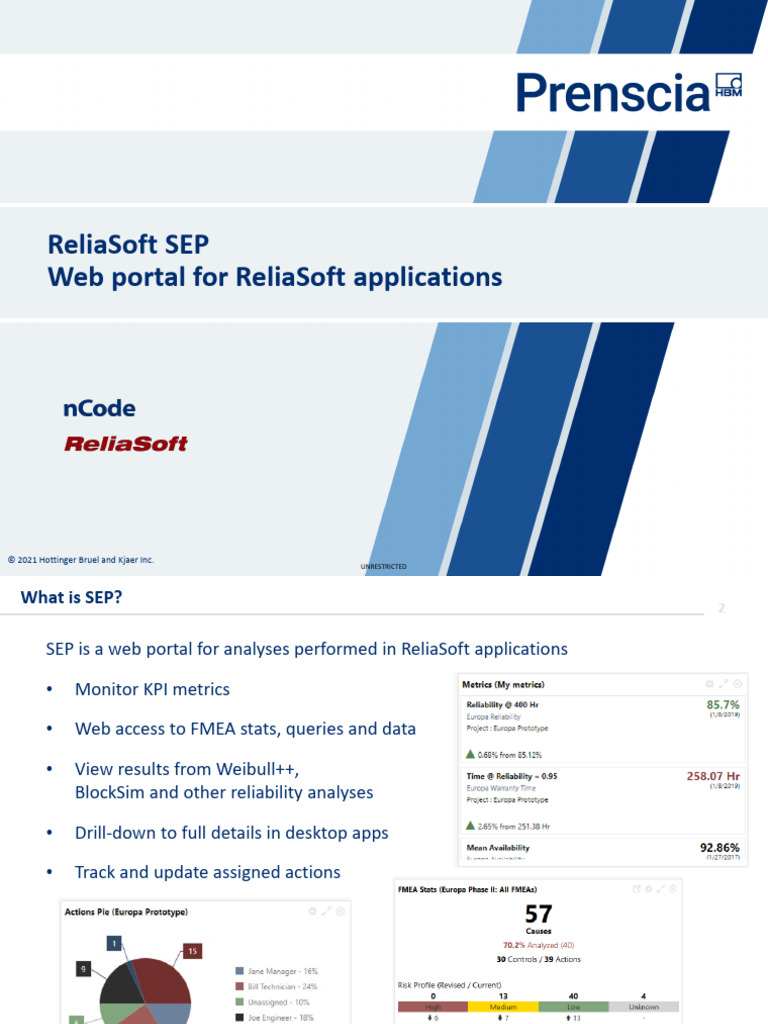Screen dimensions: 768x1024
Task: Click the dark red pie slice
Action: click(162, 980)
